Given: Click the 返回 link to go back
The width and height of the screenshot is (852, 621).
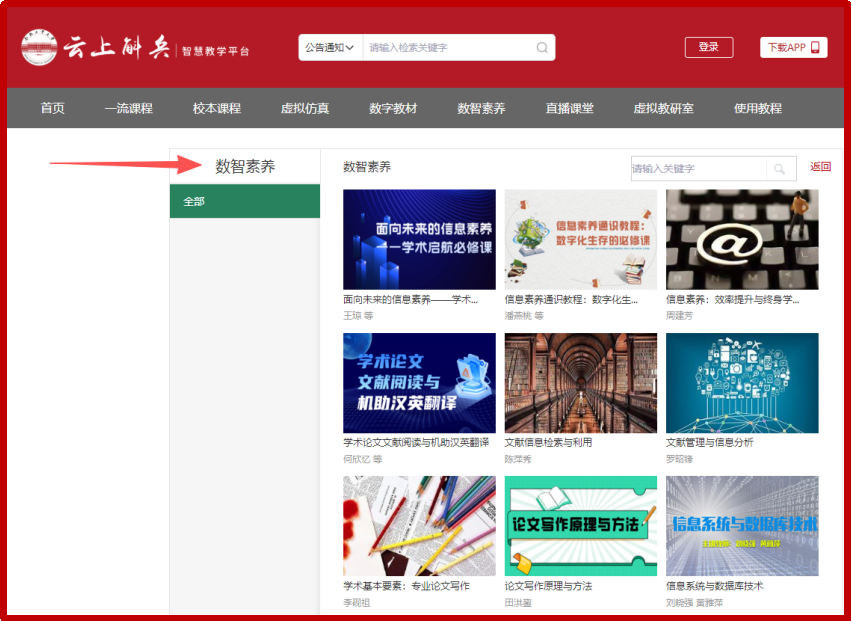Looking at the screenshot, I should tap(820, 167).
